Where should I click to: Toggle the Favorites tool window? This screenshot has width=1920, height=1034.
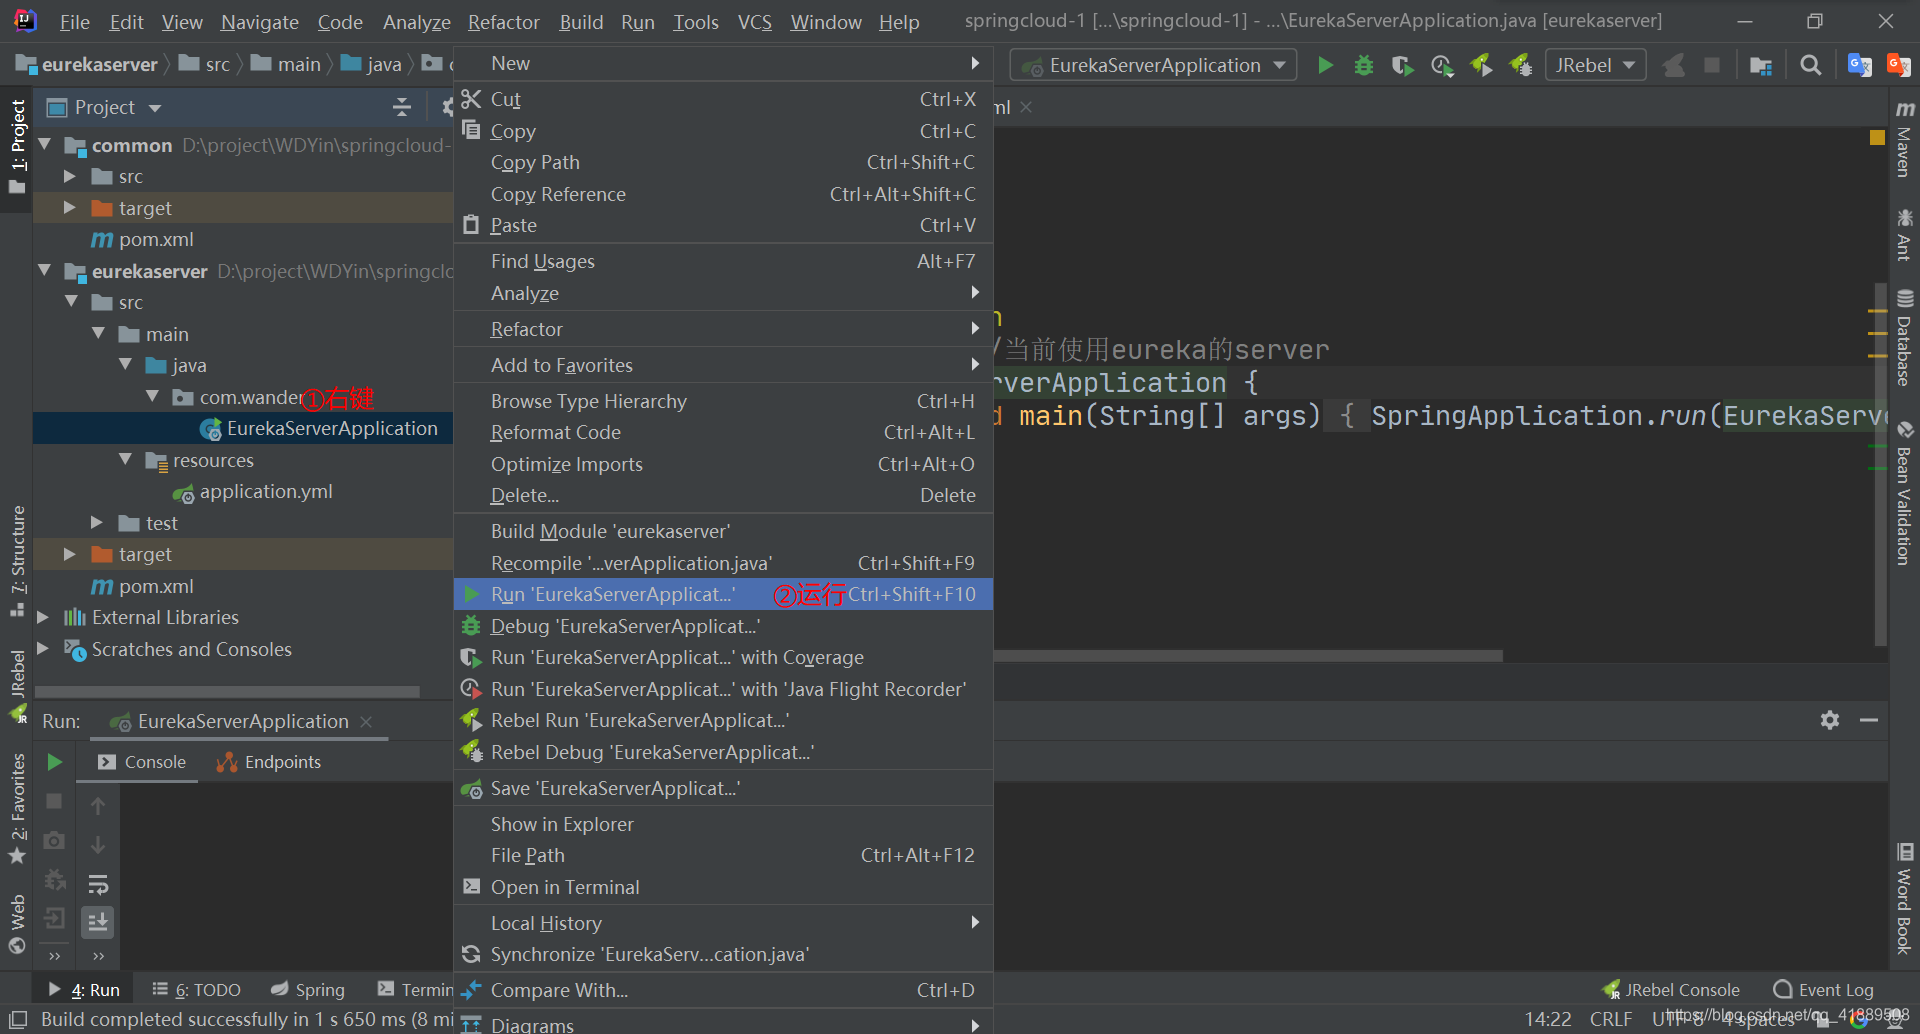(x=17, y=808)
